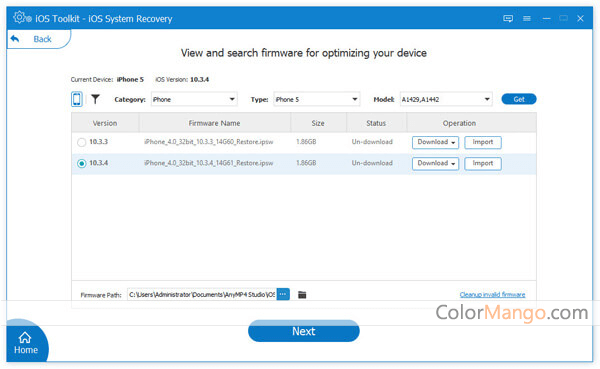The image size is (600, 369).
Task: Click Import for the 10.3.3 firmware
Action: (483, 142)
